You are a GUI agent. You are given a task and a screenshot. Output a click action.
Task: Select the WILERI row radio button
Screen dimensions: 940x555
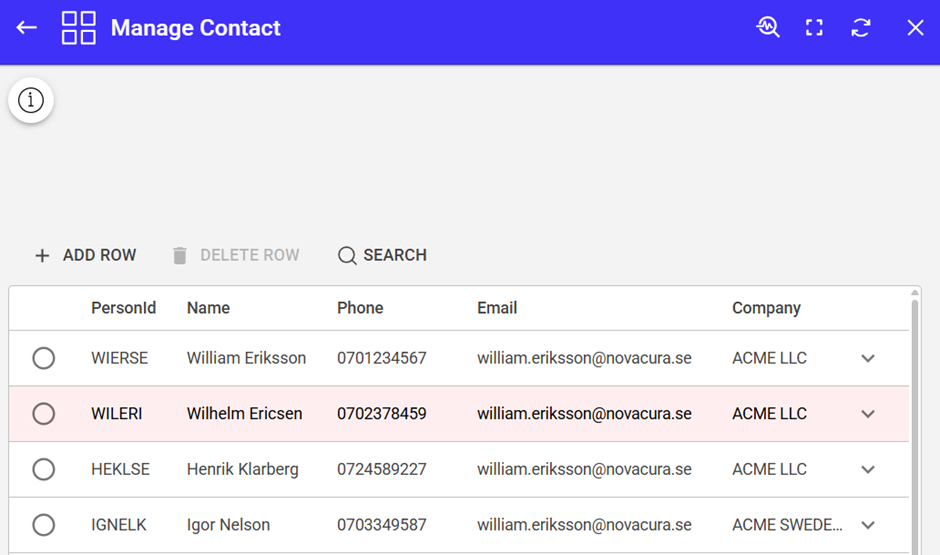(44, 414)
